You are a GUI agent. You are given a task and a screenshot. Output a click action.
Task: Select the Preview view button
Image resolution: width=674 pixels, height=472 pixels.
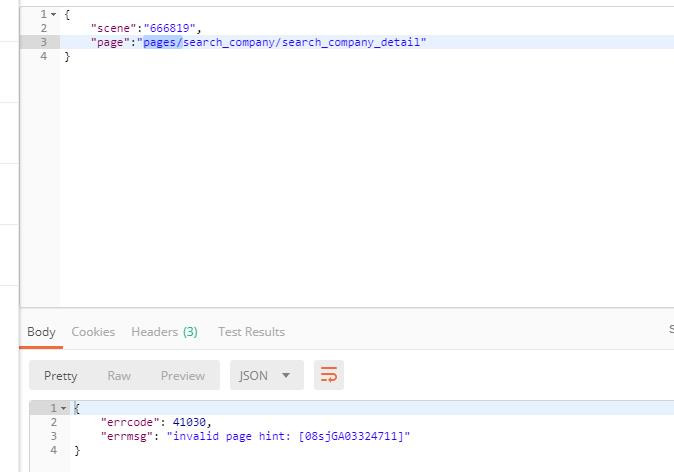click(183, 376)
